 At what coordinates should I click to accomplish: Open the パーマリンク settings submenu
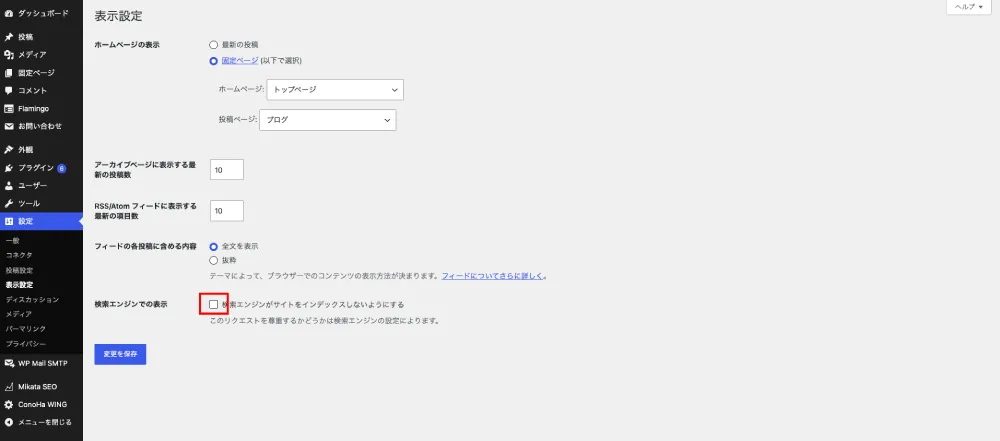coord(26,329)
